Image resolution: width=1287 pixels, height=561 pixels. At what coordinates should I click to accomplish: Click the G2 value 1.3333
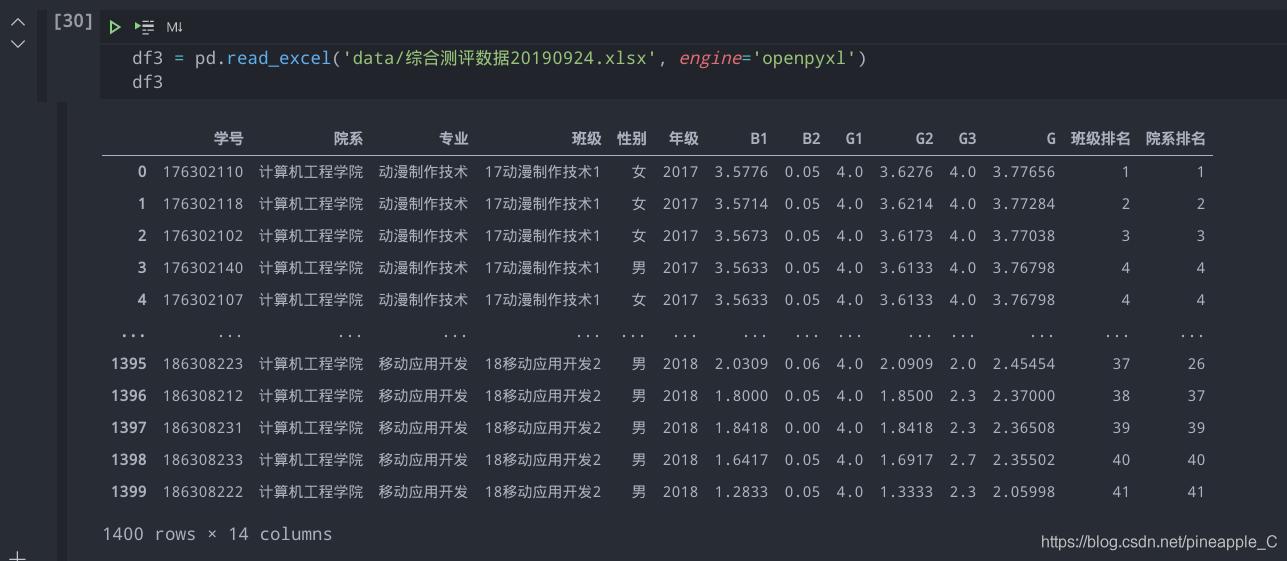(906, 492)
